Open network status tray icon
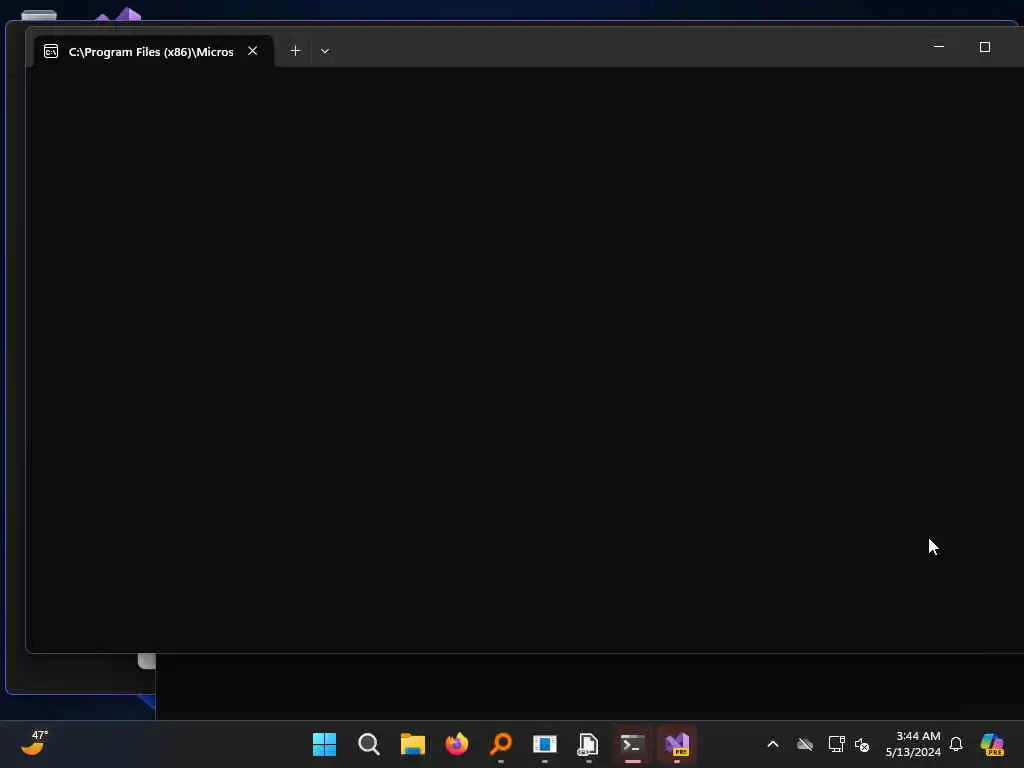This screenshot has height=768, width=1024. (x=836, y=744)
